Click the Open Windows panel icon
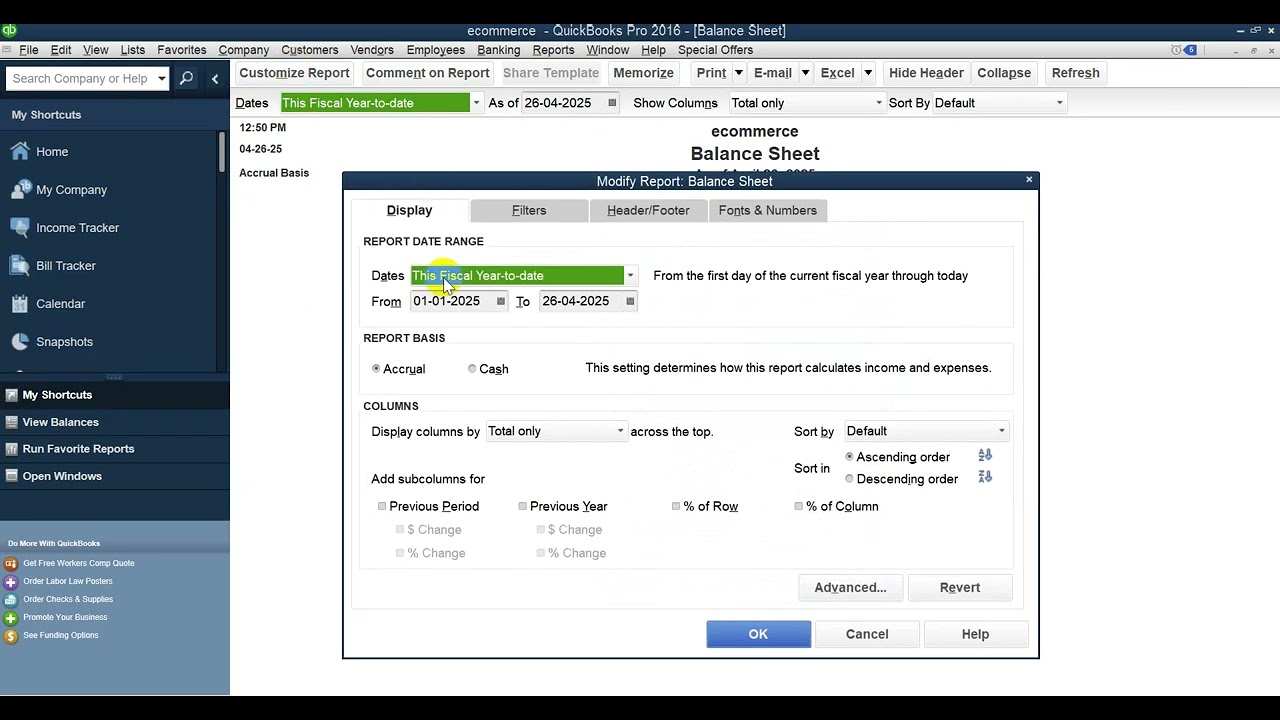 point(11,476)
